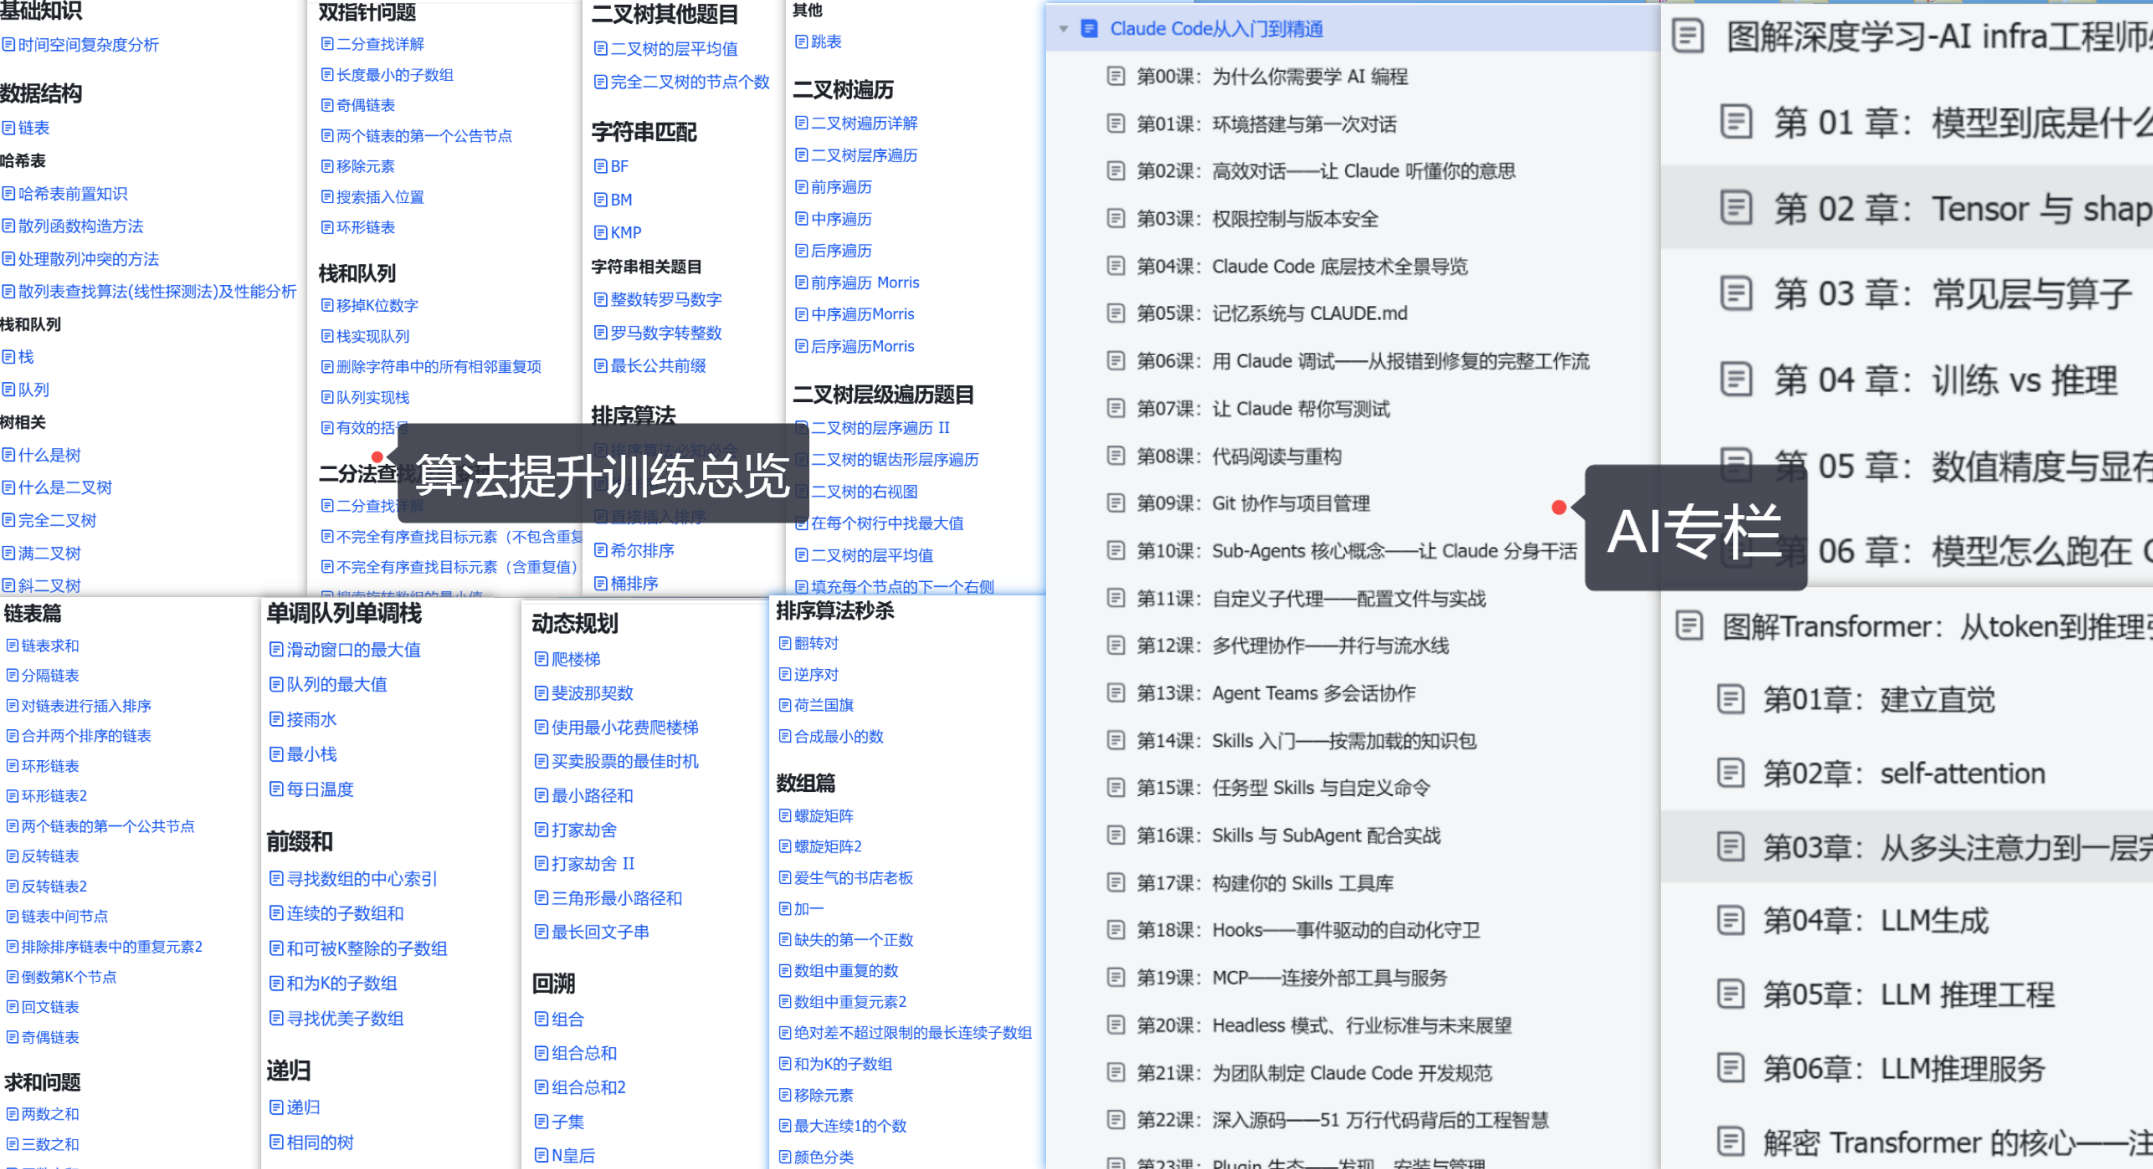Click document icon beside 图解深度学习-AI infra工程师

point(1689,37)
